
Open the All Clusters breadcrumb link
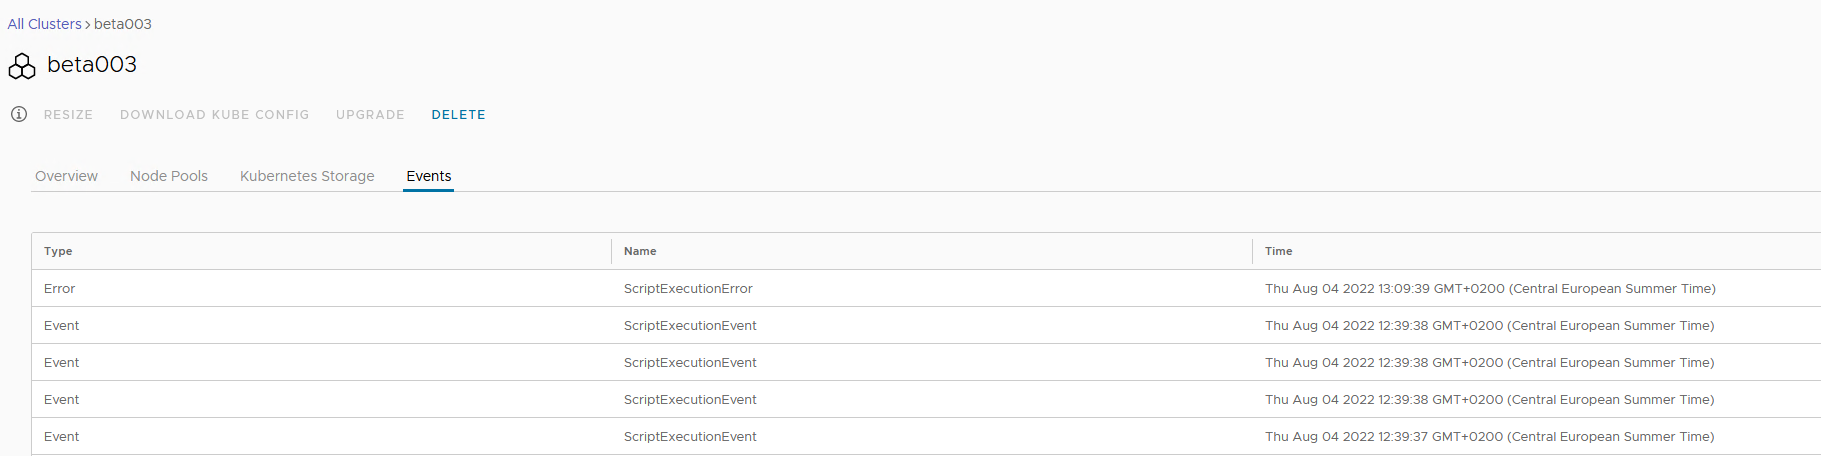(x=45, y=24)
